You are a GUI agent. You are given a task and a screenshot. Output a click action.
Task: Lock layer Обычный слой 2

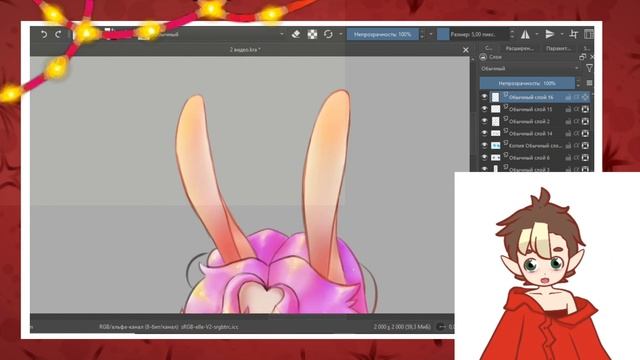(568, 121)
